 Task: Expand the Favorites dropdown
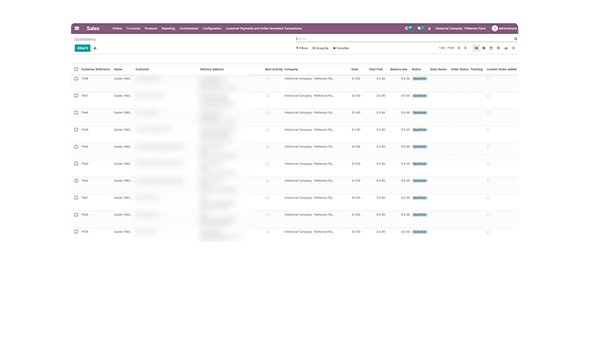341,48
